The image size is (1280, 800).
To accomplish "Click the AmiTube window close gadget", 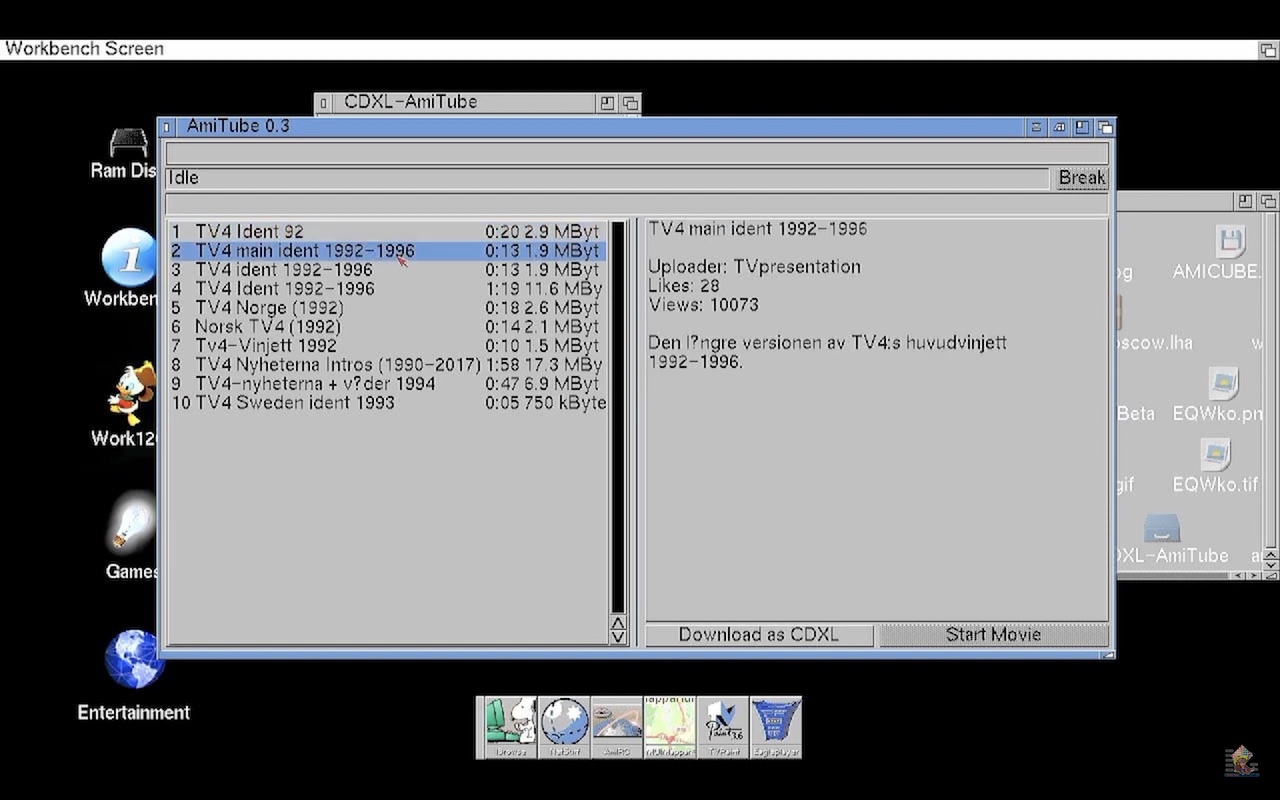I will 166,127.
